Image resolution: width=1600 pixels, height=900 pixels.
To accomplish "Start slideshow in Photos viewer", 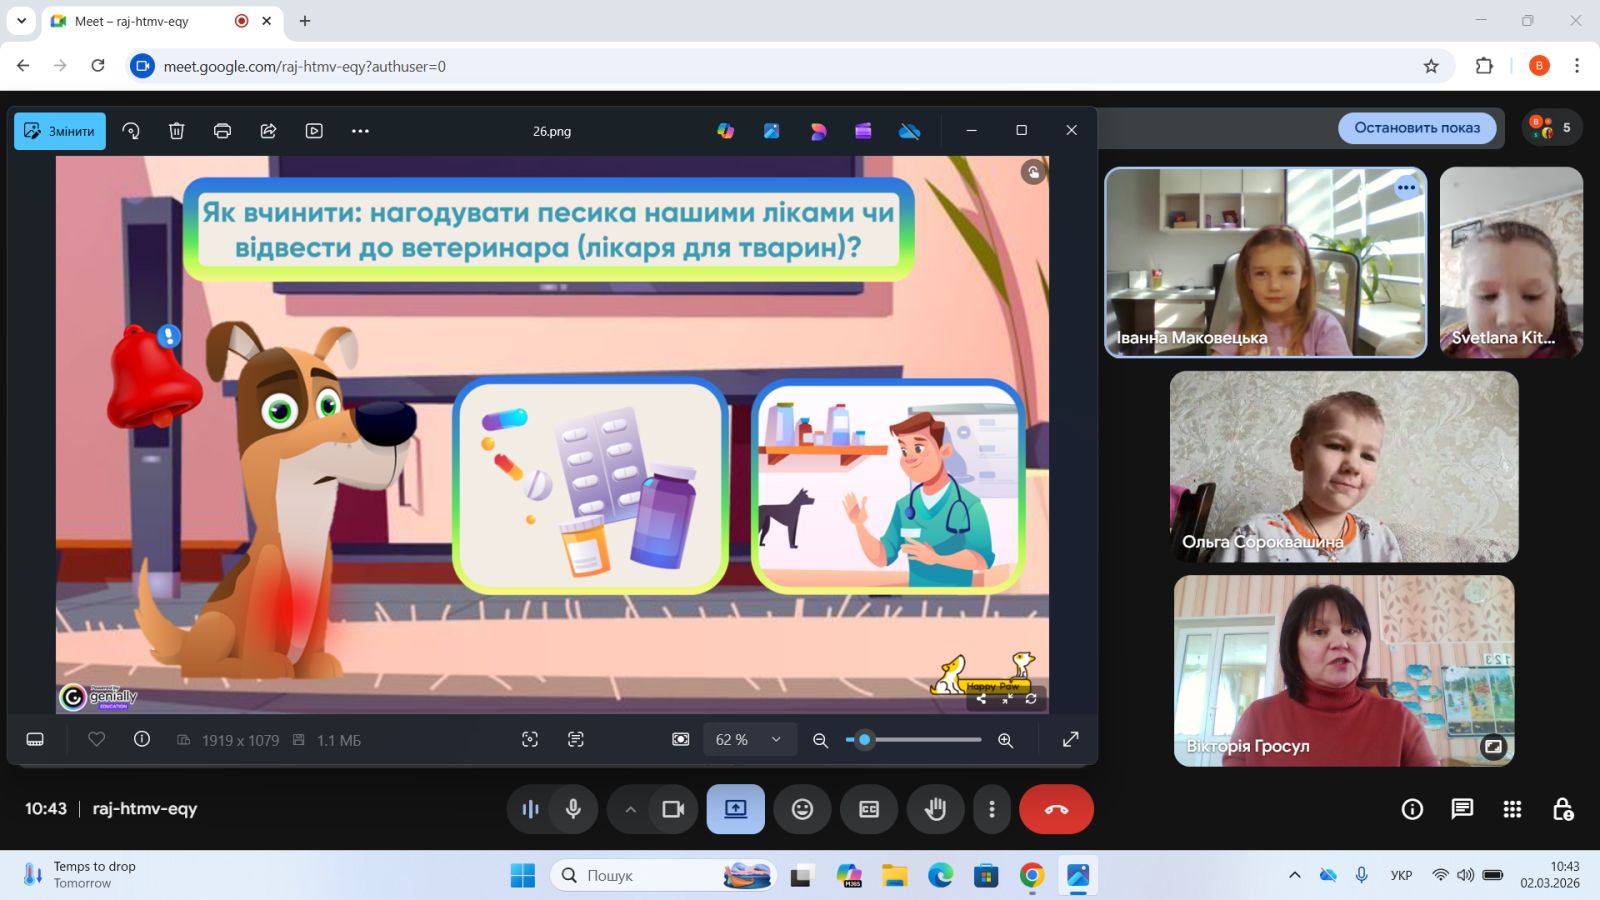I will pos(314,131).
